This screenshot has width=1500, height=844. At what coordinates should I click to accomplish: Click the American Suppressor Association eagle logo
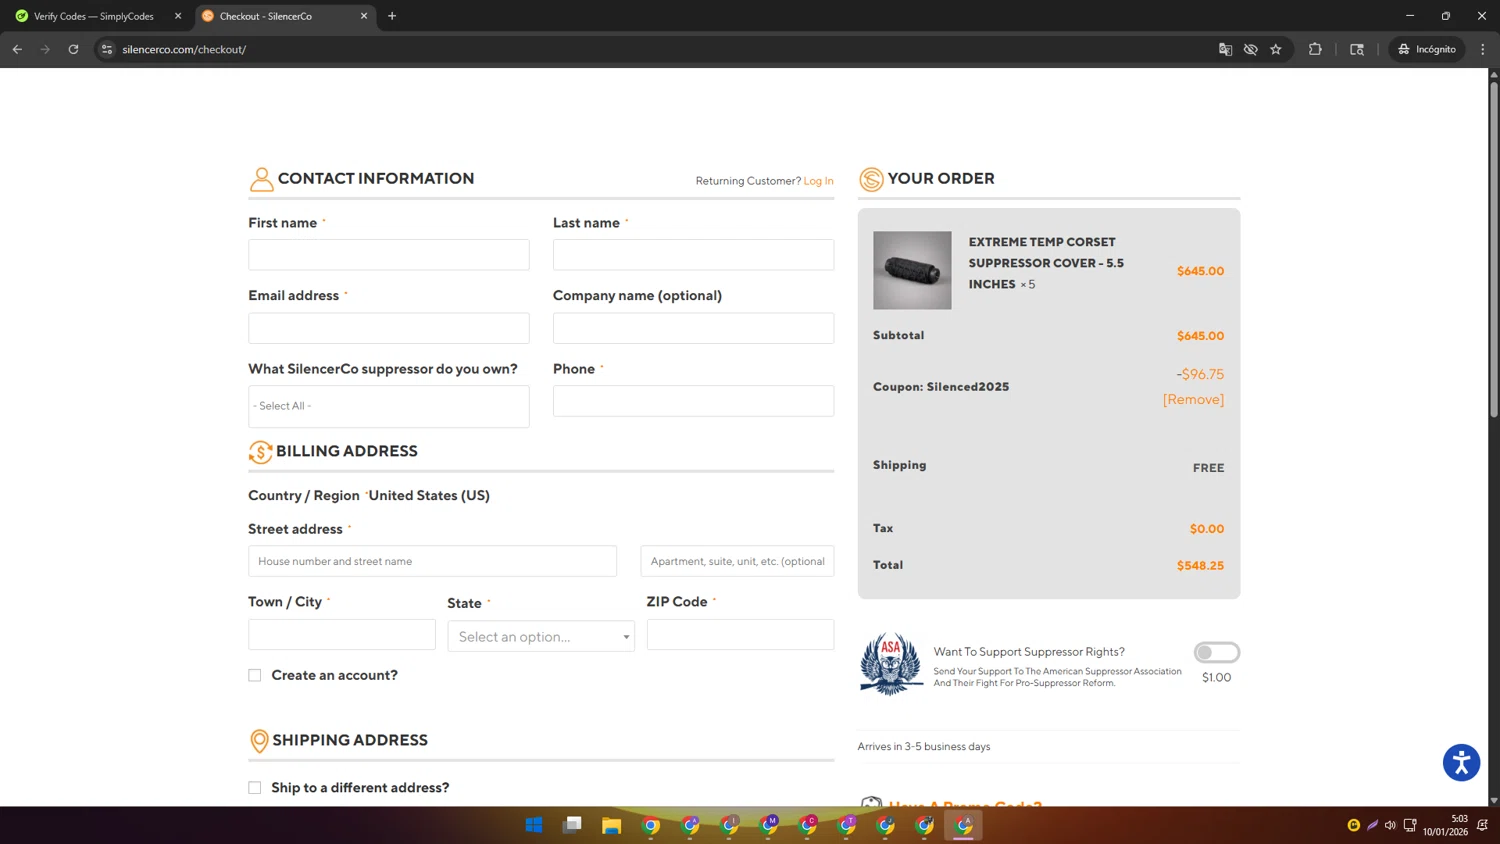(891, 663)
